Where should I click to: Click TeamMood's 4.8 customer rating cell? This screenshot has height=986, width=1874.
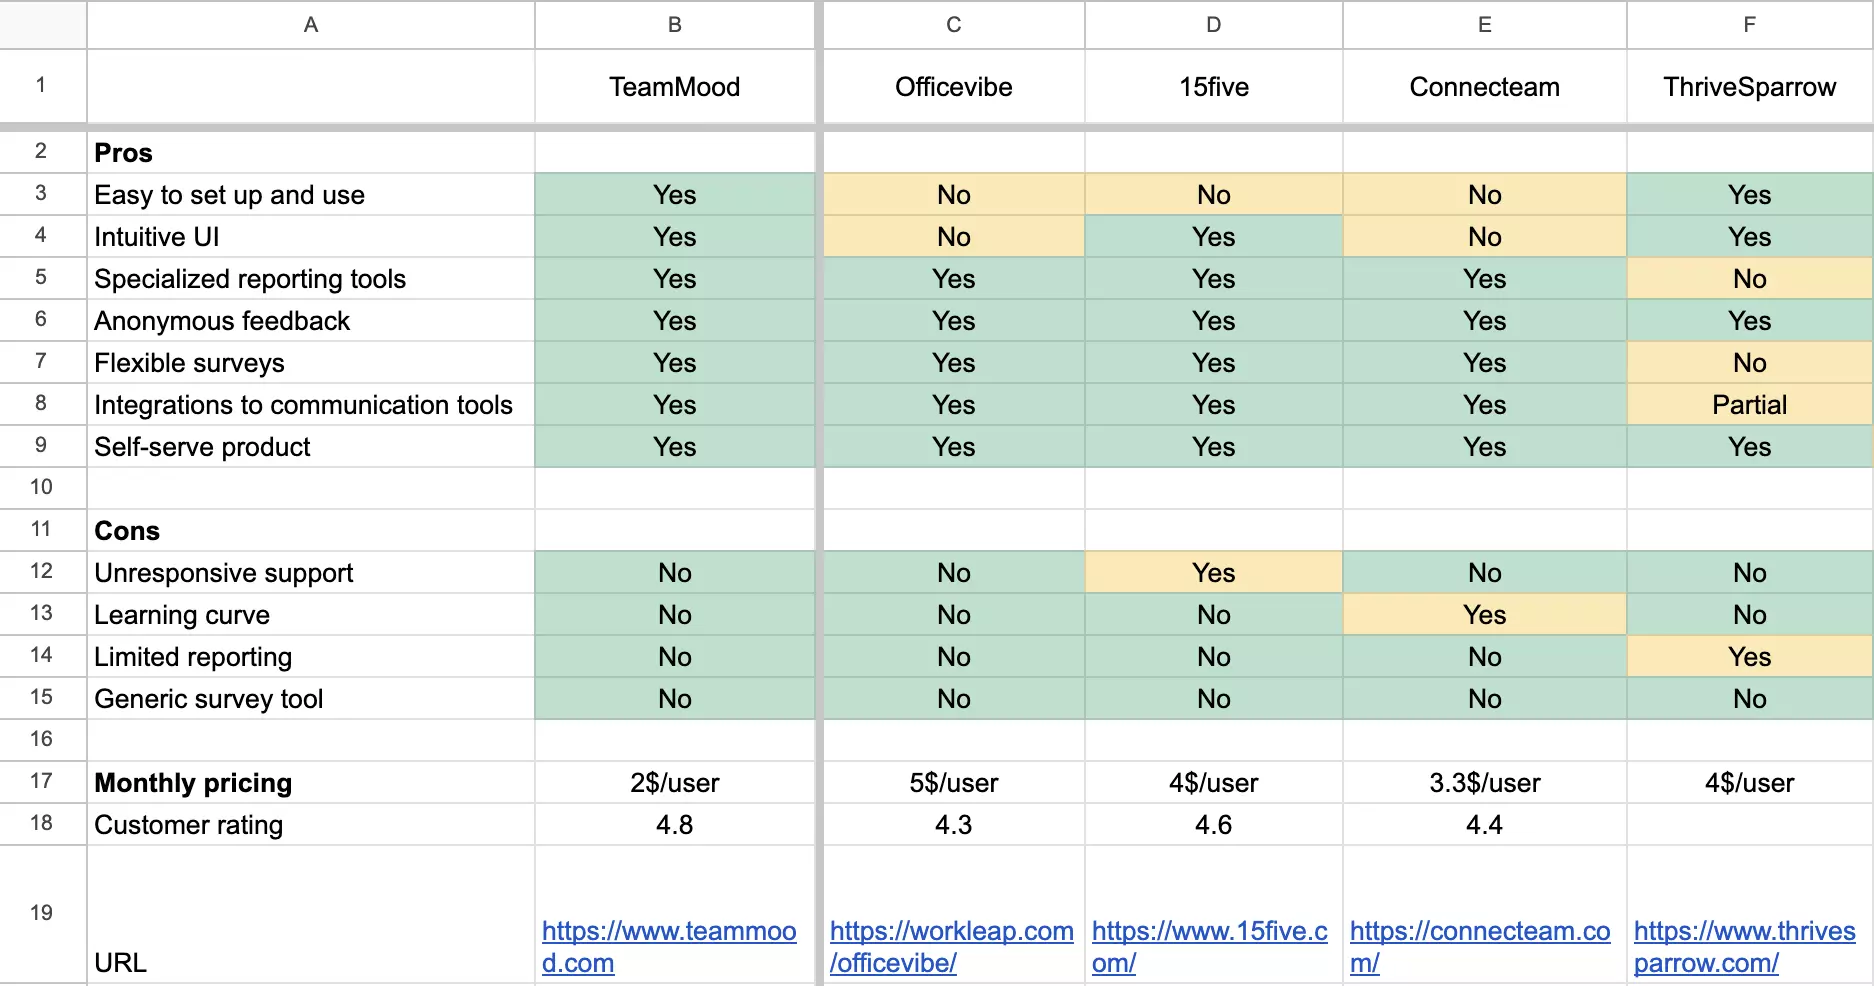pos(675,825)
